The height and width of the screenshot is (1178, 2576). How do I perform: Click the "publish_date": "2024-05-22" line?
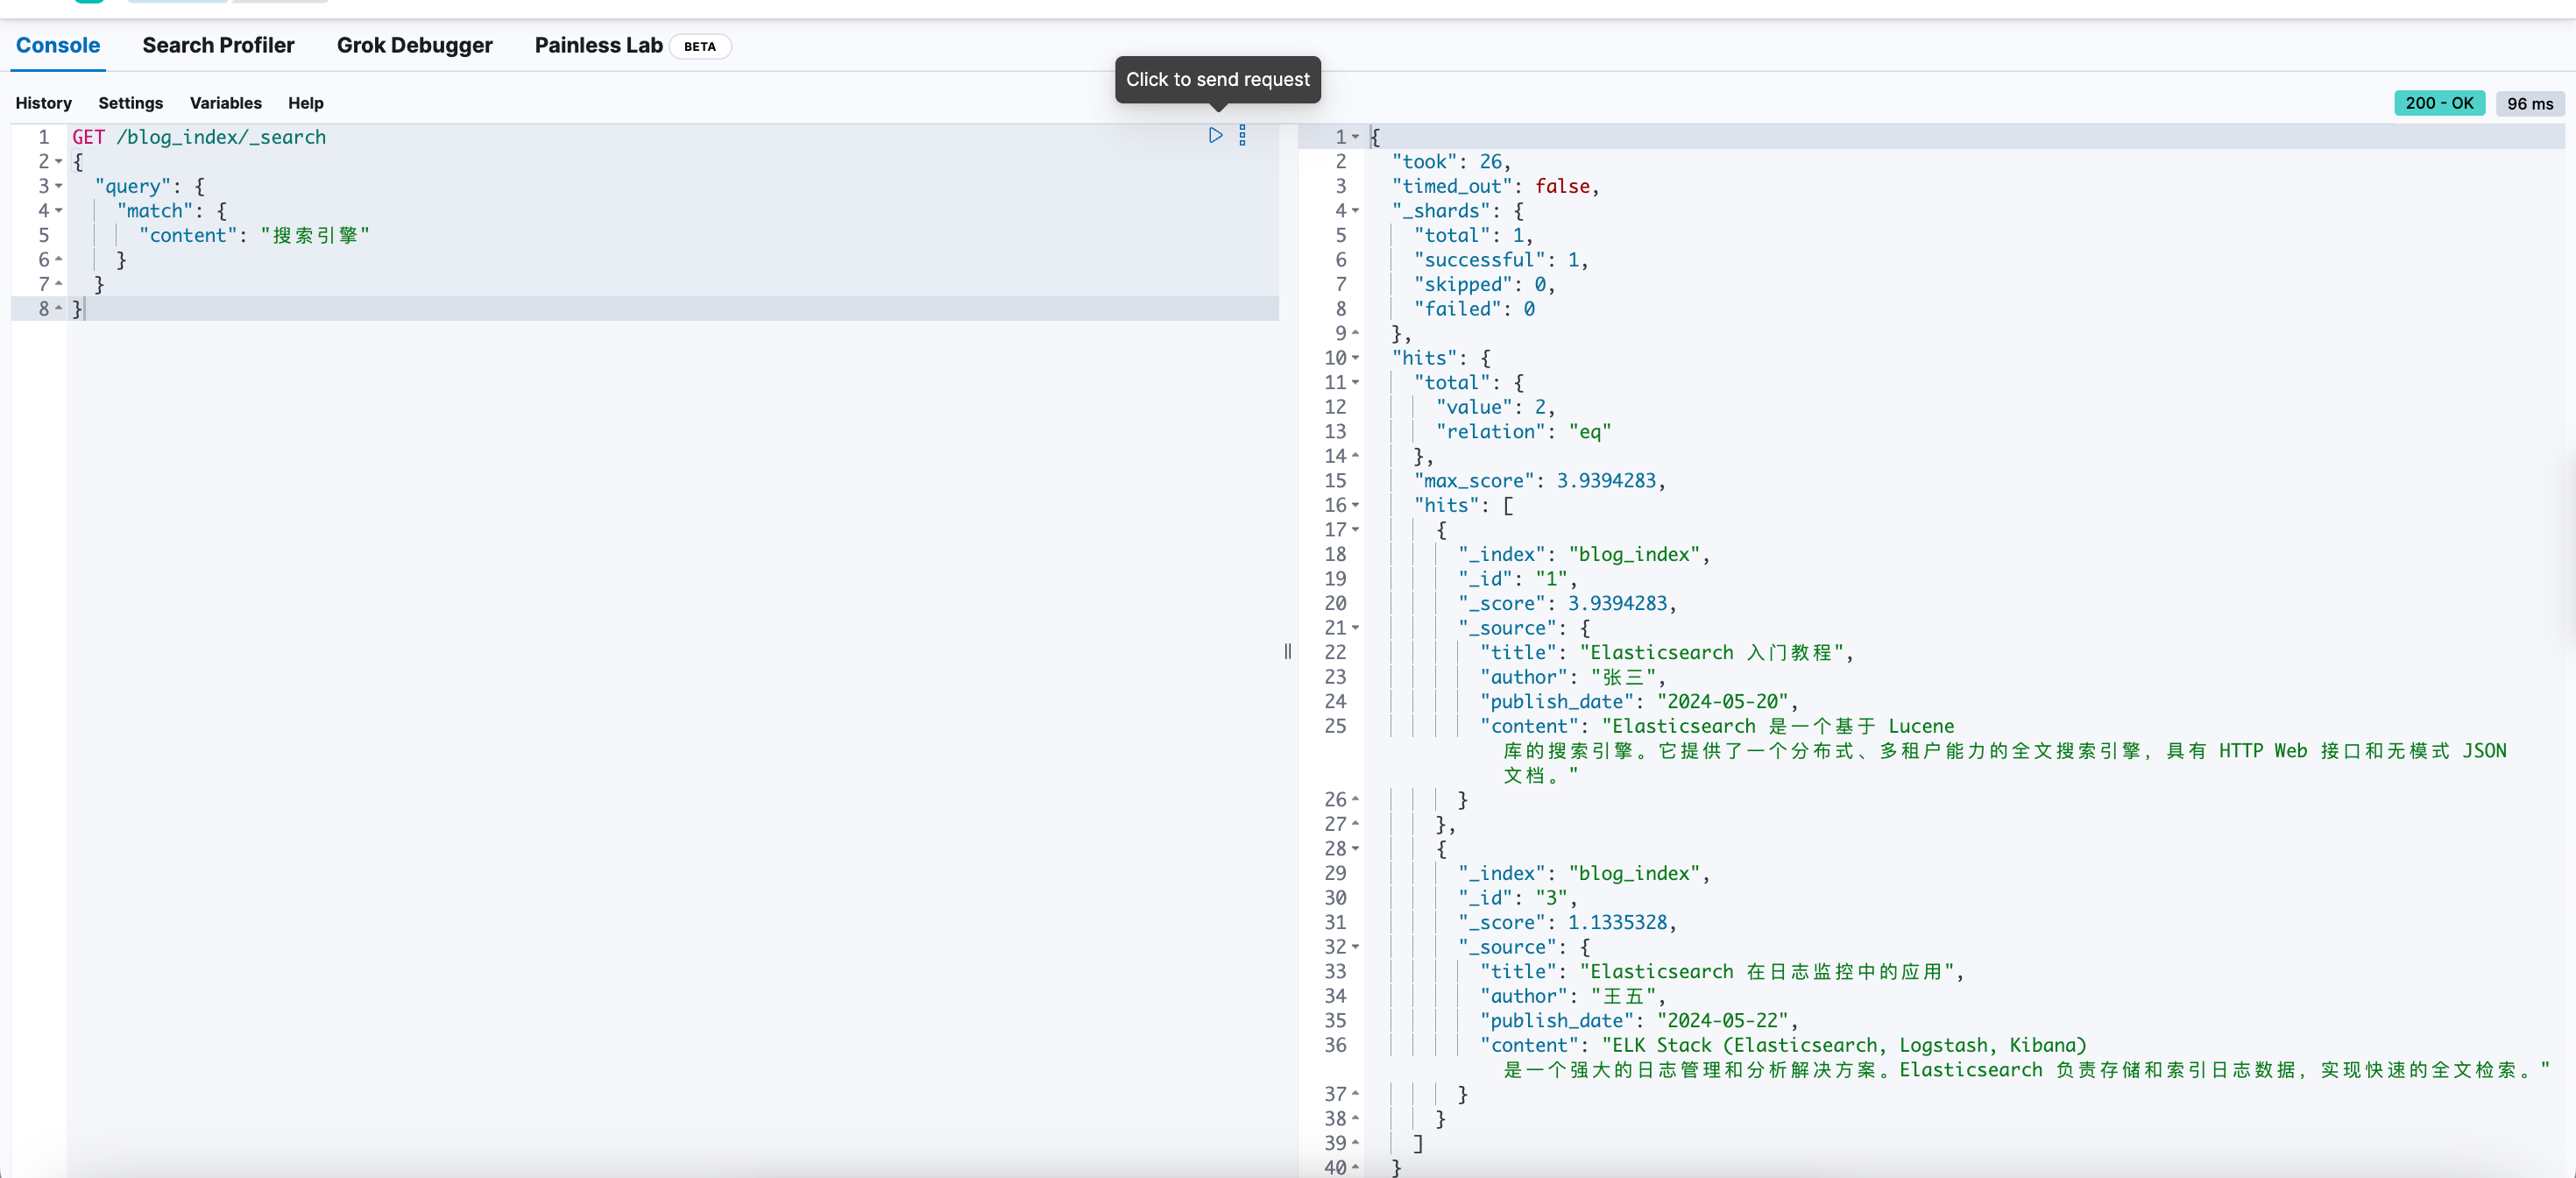point(1639,1021)
